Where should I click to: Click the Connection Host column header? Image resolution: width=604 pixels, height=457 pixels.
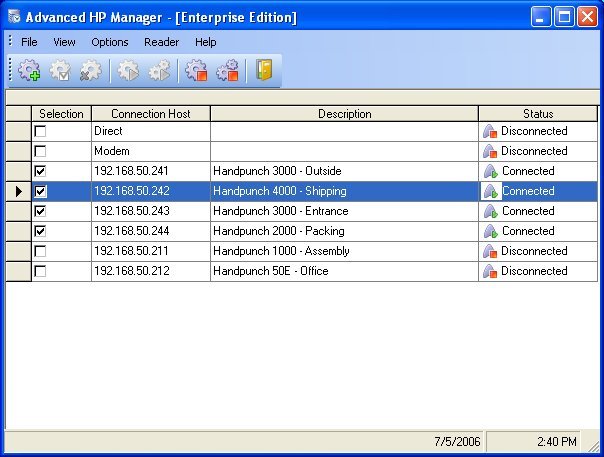point(150,114)
